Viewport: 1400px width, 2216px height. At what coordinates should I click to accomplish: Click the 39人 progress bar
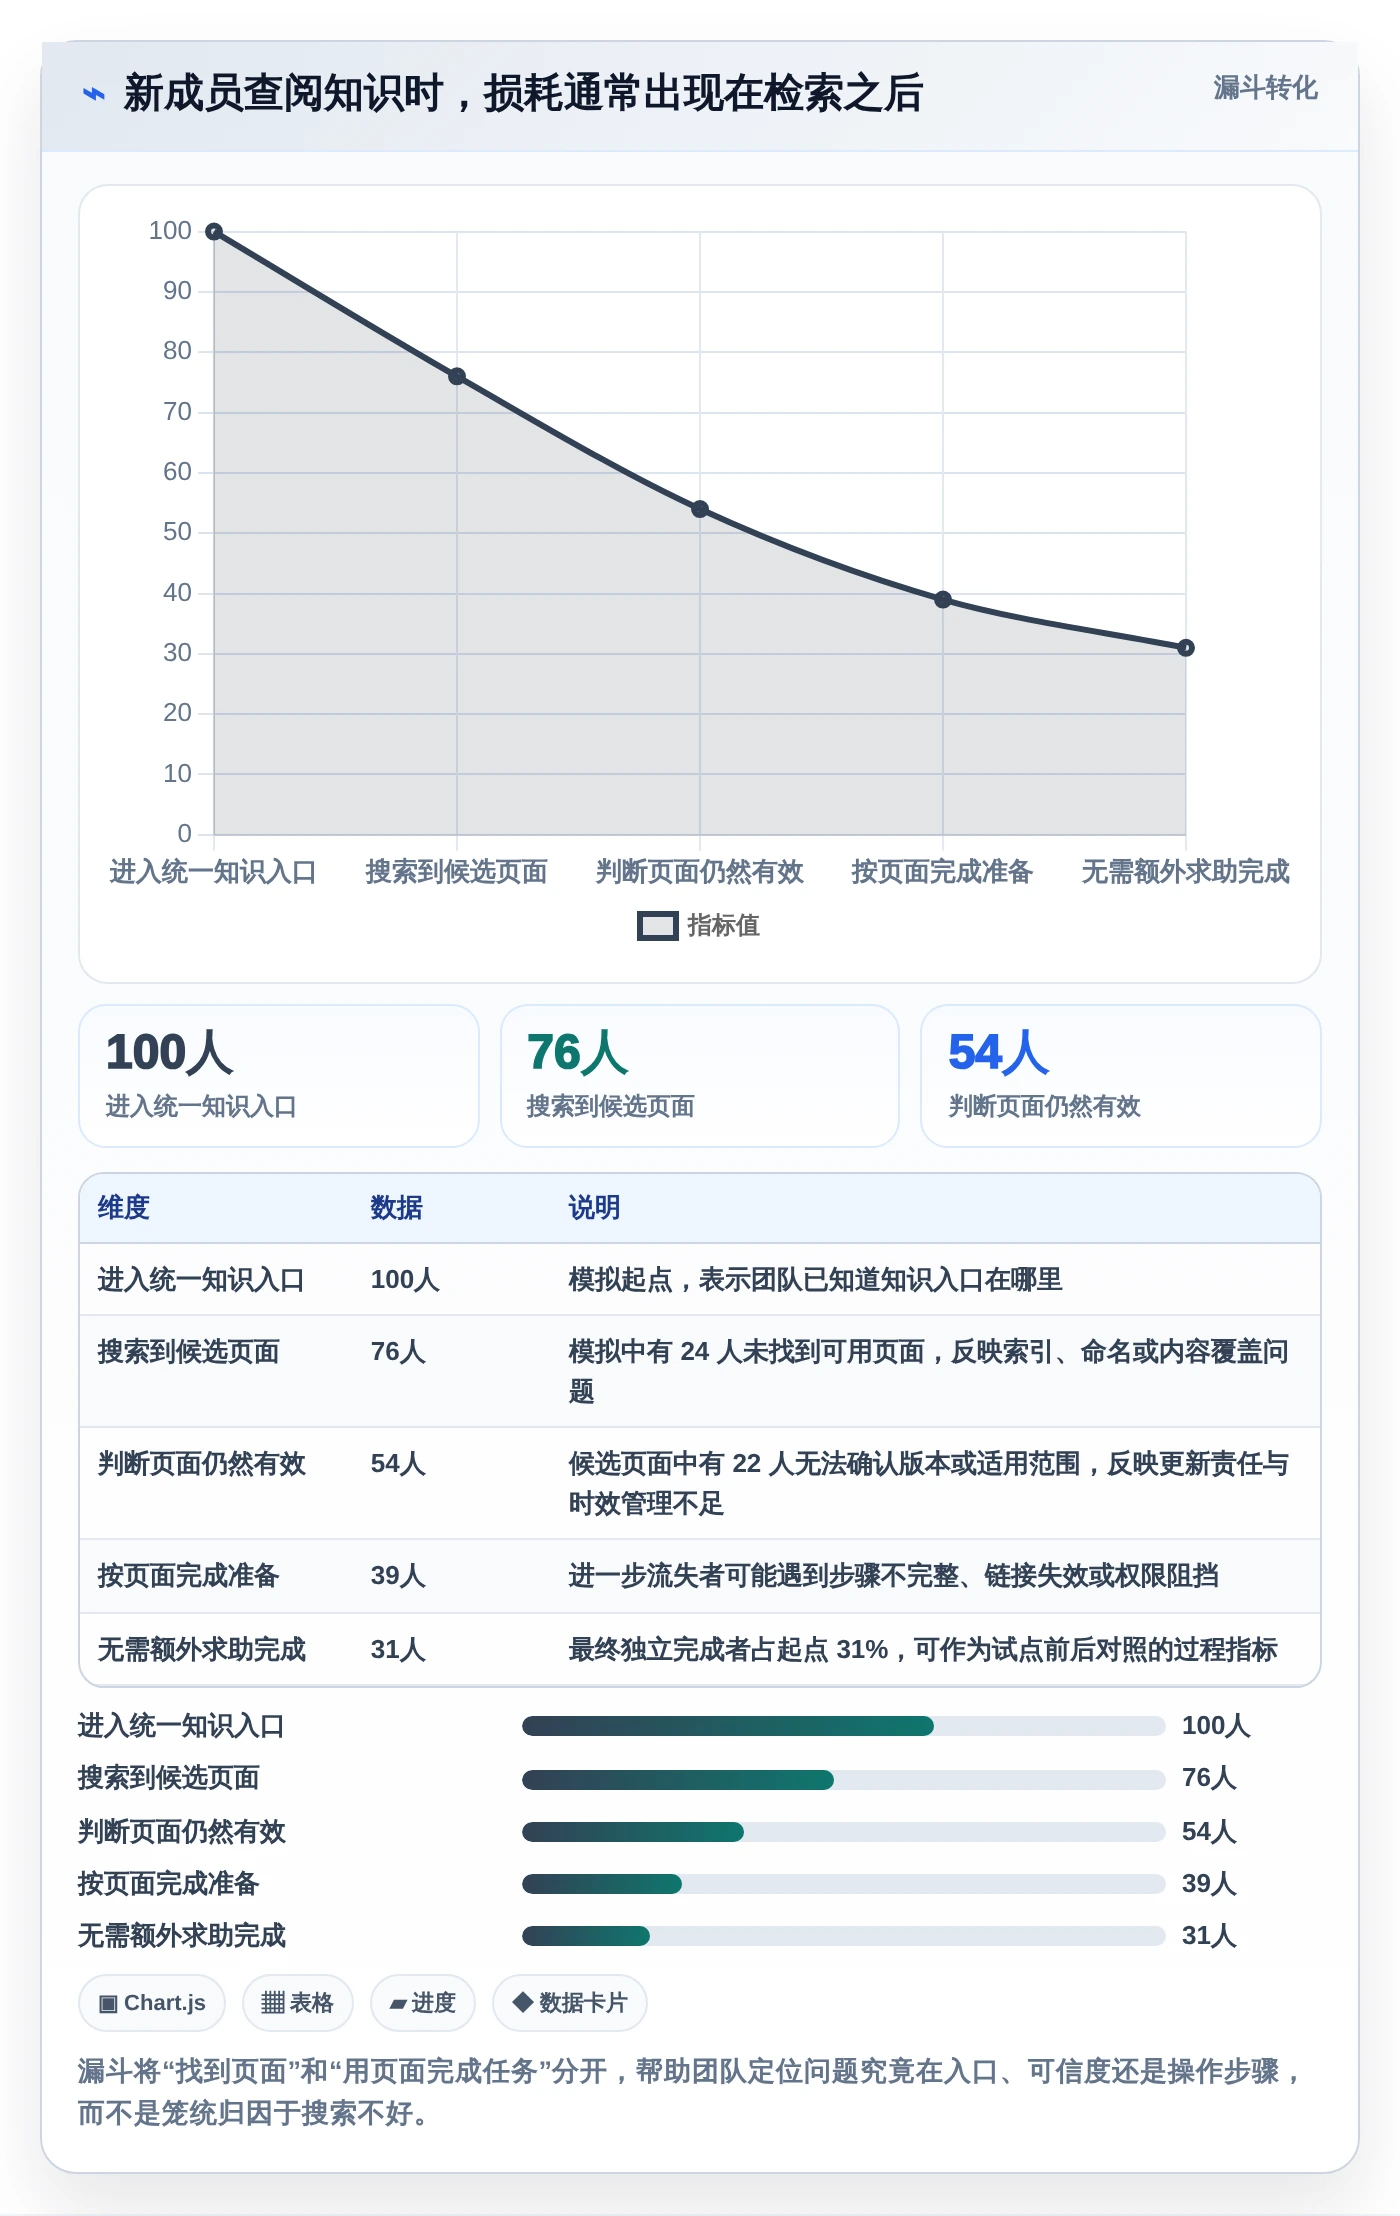tap(844, 1884)
